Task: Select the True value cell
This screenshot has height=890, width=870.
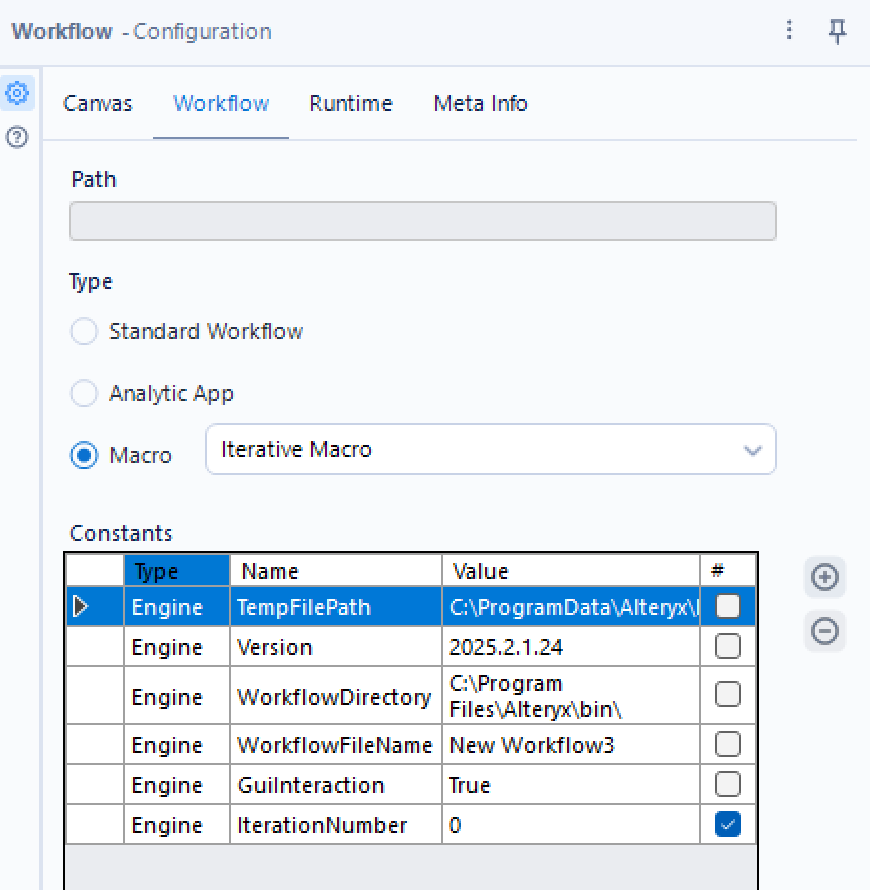Action: [571, 784]
